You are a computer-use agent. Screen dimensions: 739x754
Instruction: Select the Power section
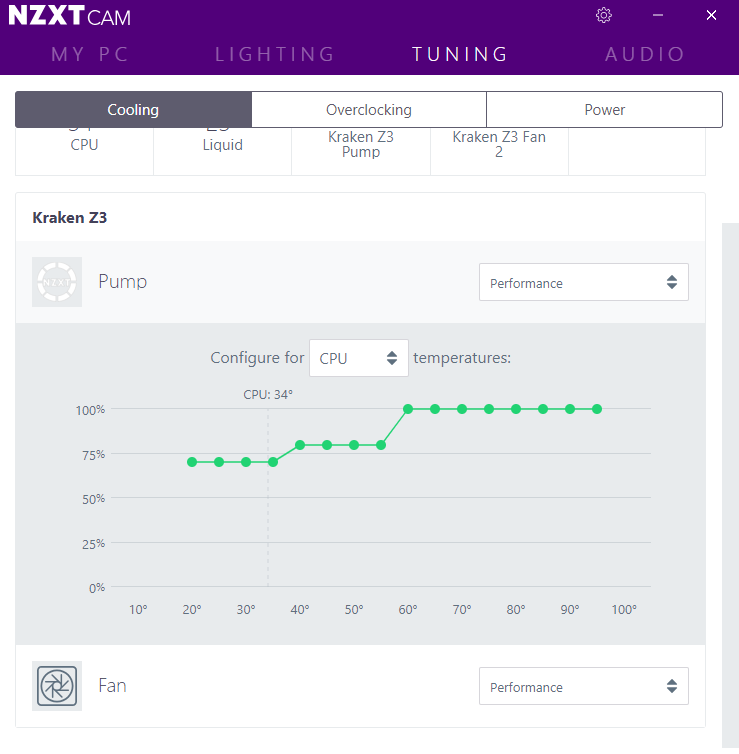pyautogui.click(x=604, y=110)
